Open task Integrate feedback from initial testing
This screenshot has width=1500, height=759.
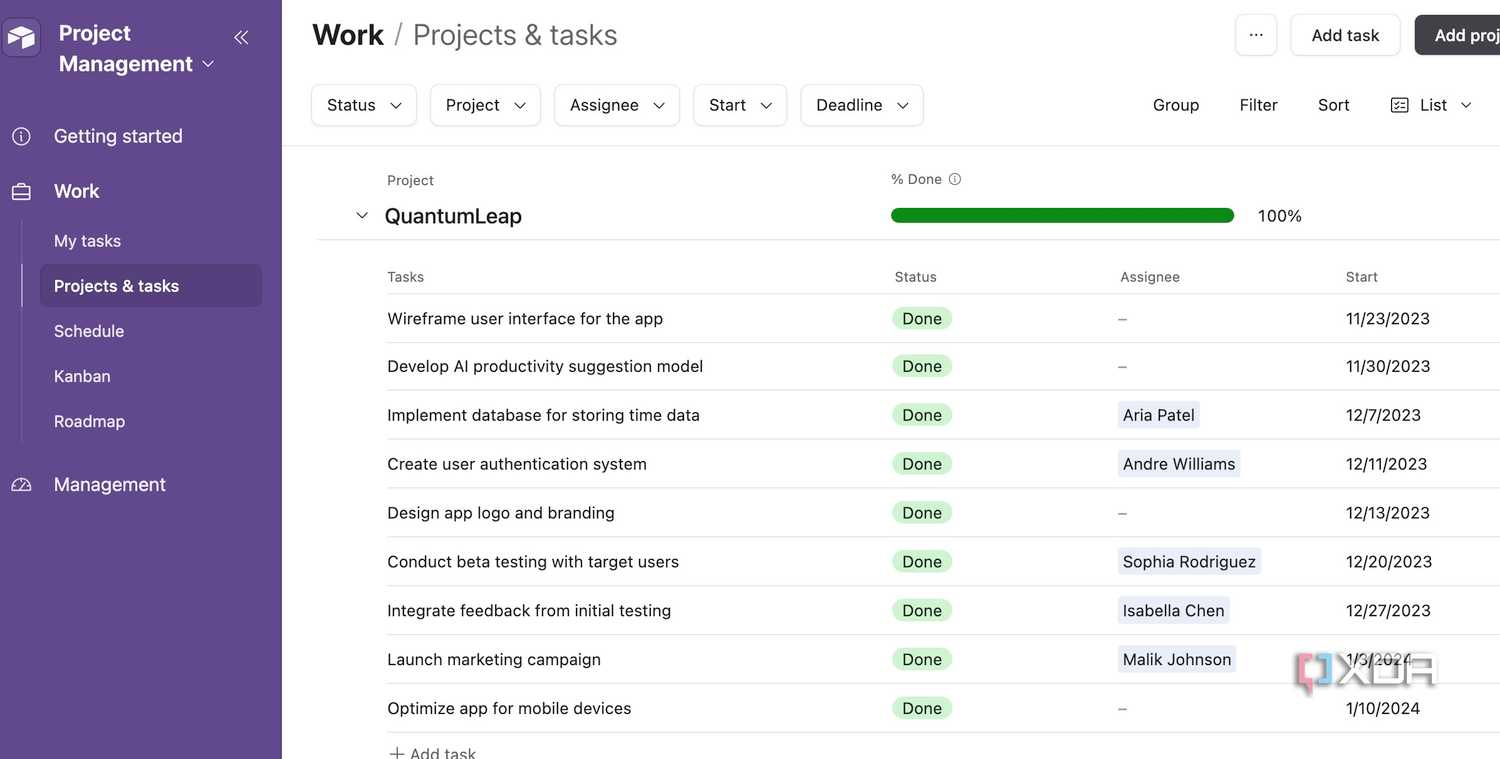tap(529, 611)
